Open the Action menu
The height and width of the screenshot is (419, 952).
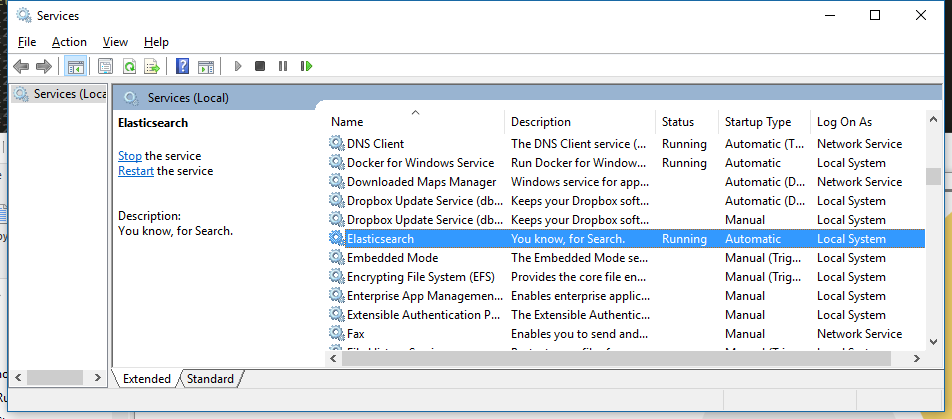tap(69, 42)
